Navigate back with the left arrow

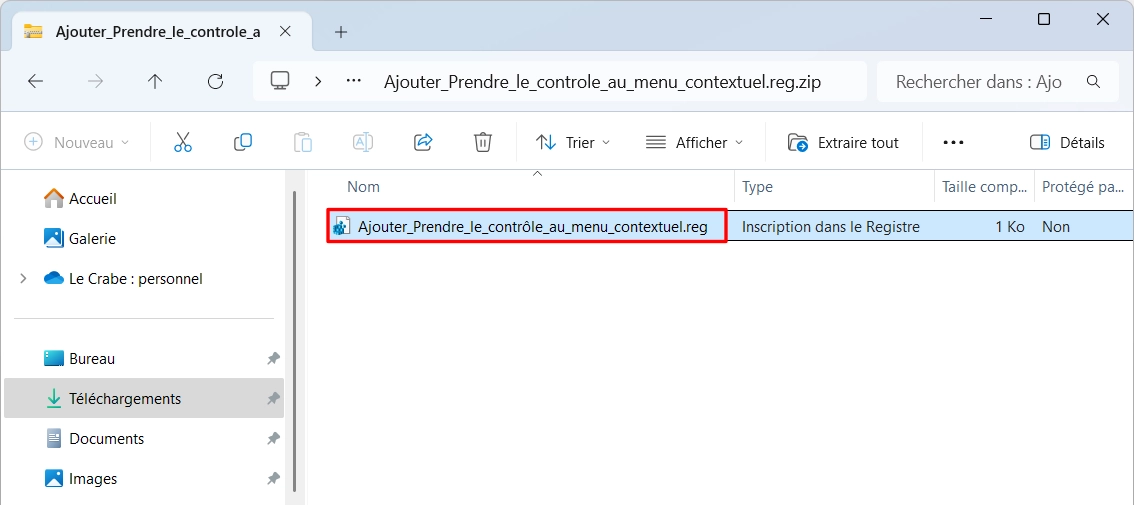(35, 81)
